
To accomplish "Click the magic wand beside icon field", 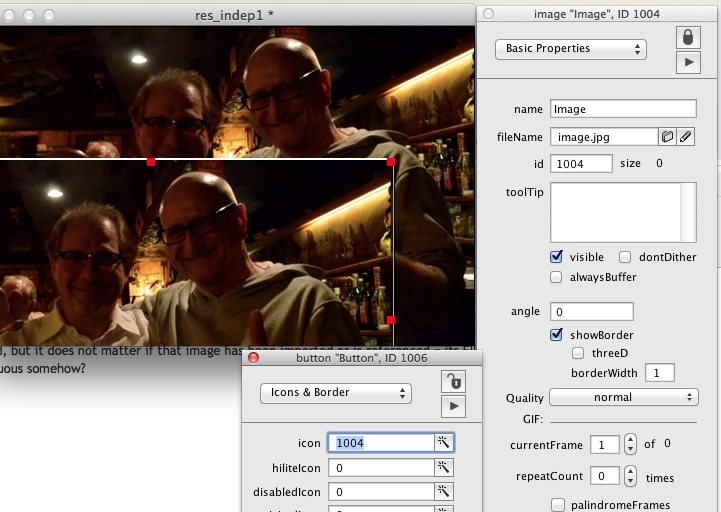I will (x=444, y=442).
